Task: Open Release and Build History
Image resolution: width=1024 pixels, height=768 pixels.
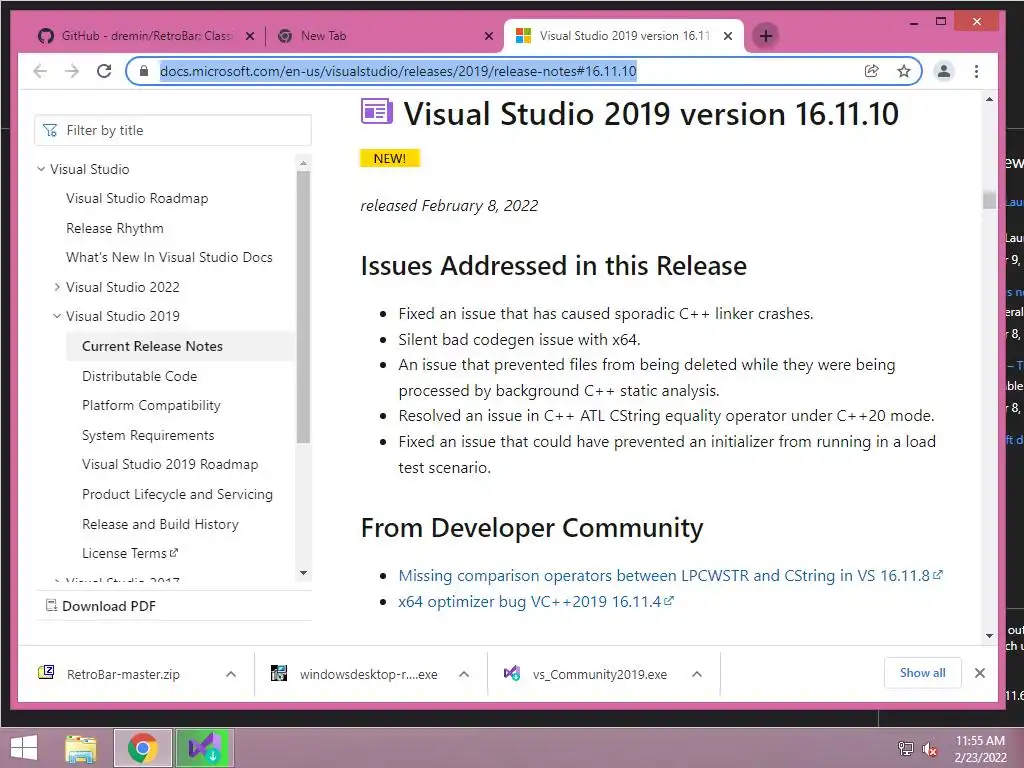Action: click(x=161, y=524)
